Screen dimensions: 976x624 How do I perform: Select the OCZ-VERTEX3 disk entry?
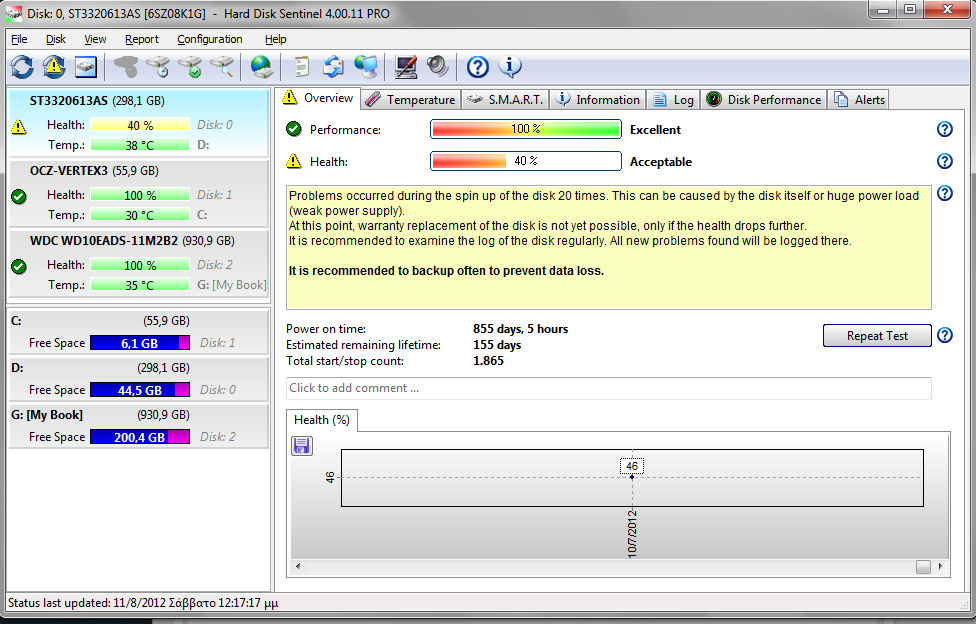[x=138, y=194]
